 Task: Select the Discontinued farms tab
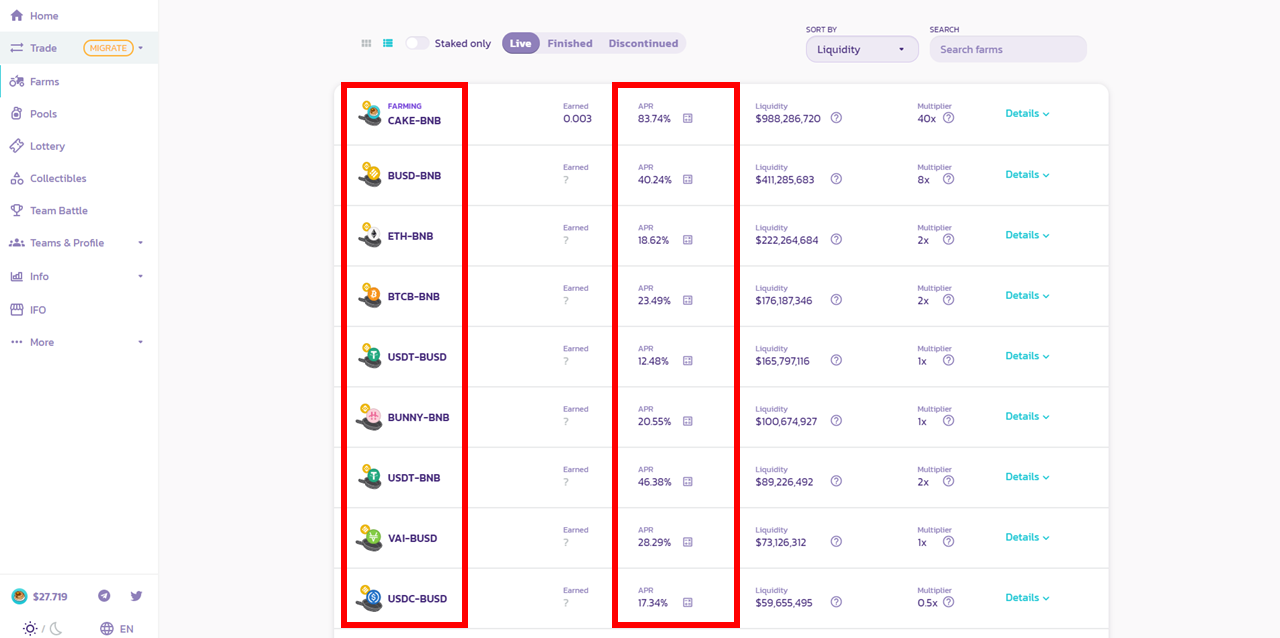(x=643, y=43)
